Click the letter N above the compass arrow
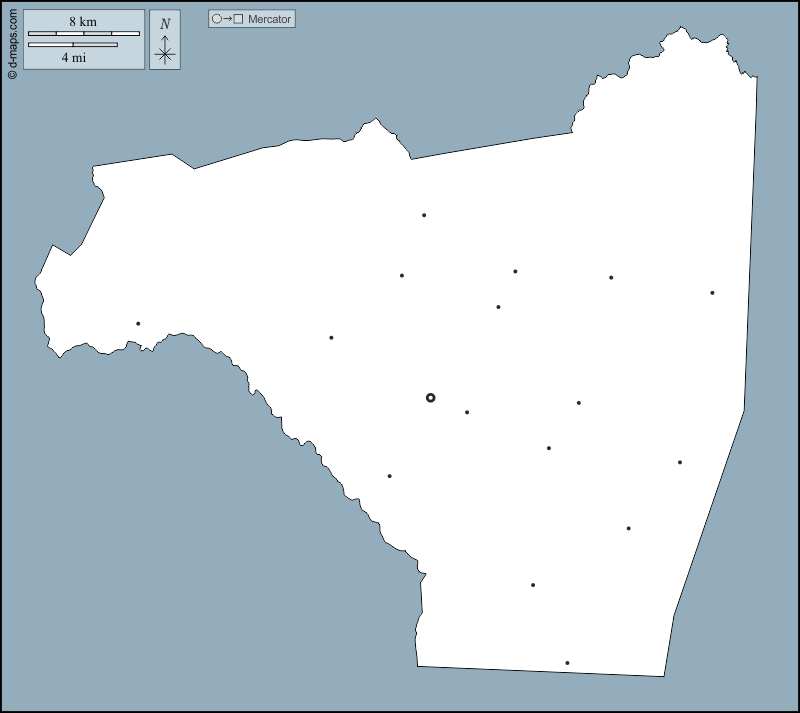This screenshot has height=713, width=800. point(165,24)
